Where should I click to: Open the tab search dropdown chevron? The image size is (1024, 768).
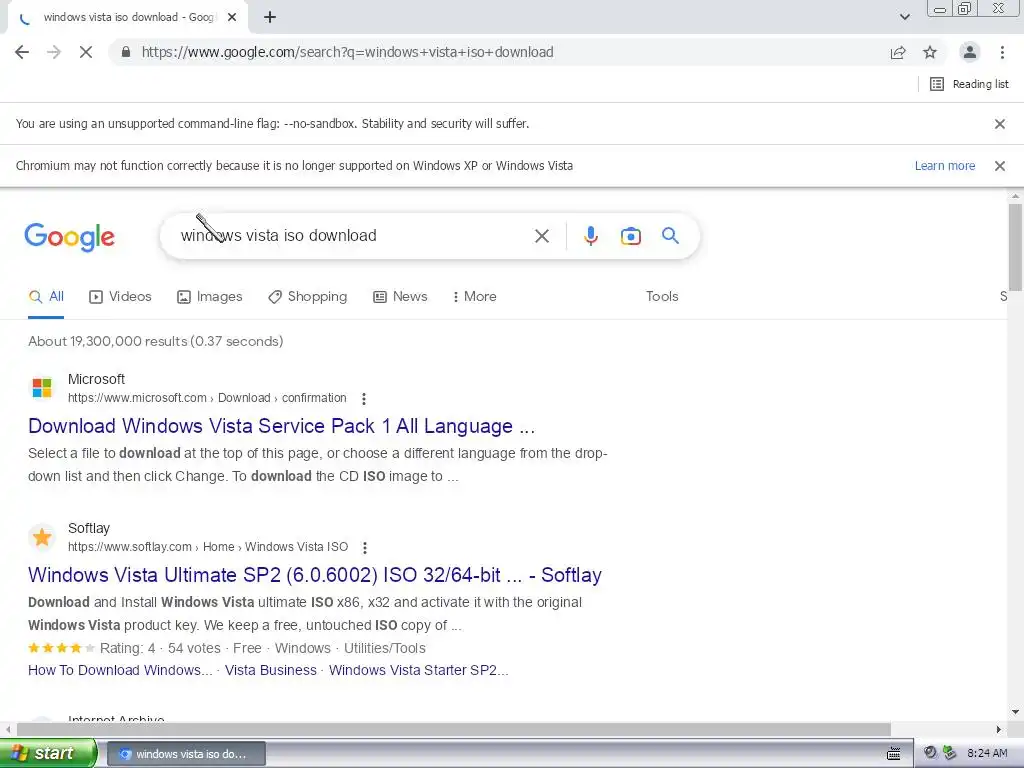[904, 17]
